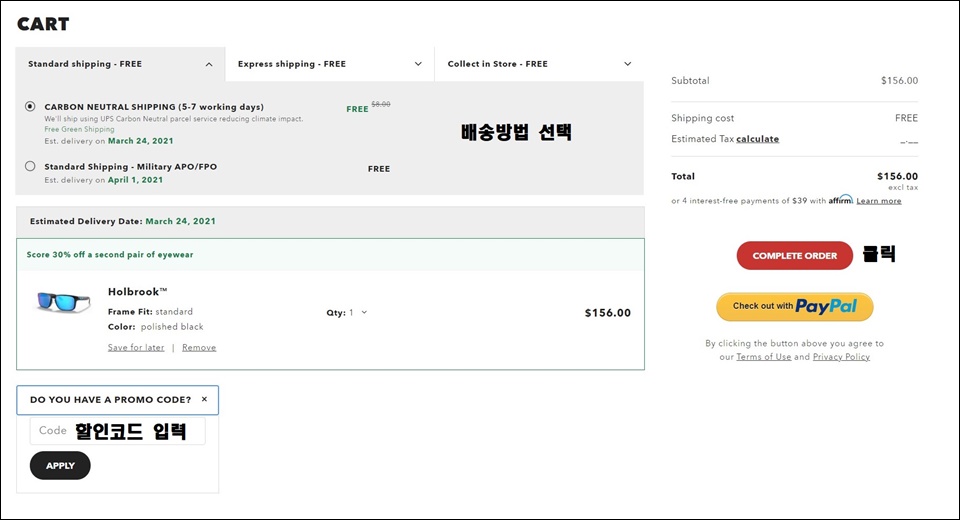Open the Privacy Policy link
This screenshot has height=520, width=960.
[x=841, y=356]
